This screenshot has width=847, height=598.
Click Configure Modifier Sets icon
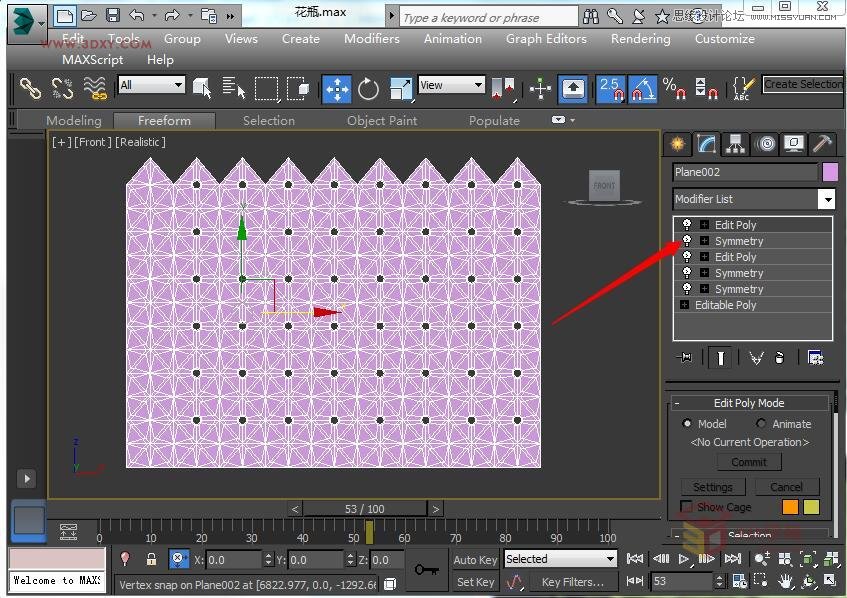click(x=815, y=358)
